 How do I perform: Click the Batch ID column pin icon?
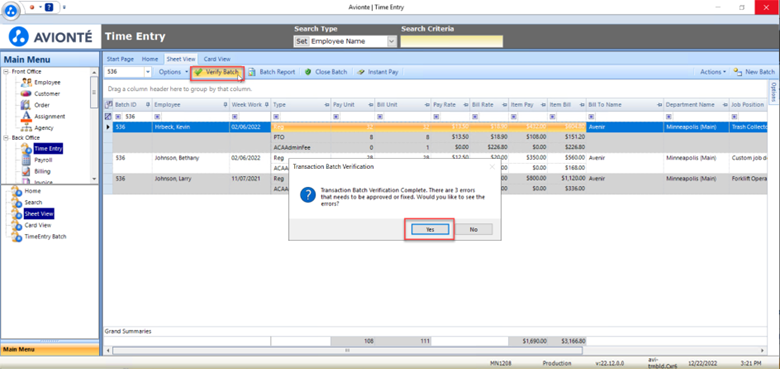[x=147, y=105]
